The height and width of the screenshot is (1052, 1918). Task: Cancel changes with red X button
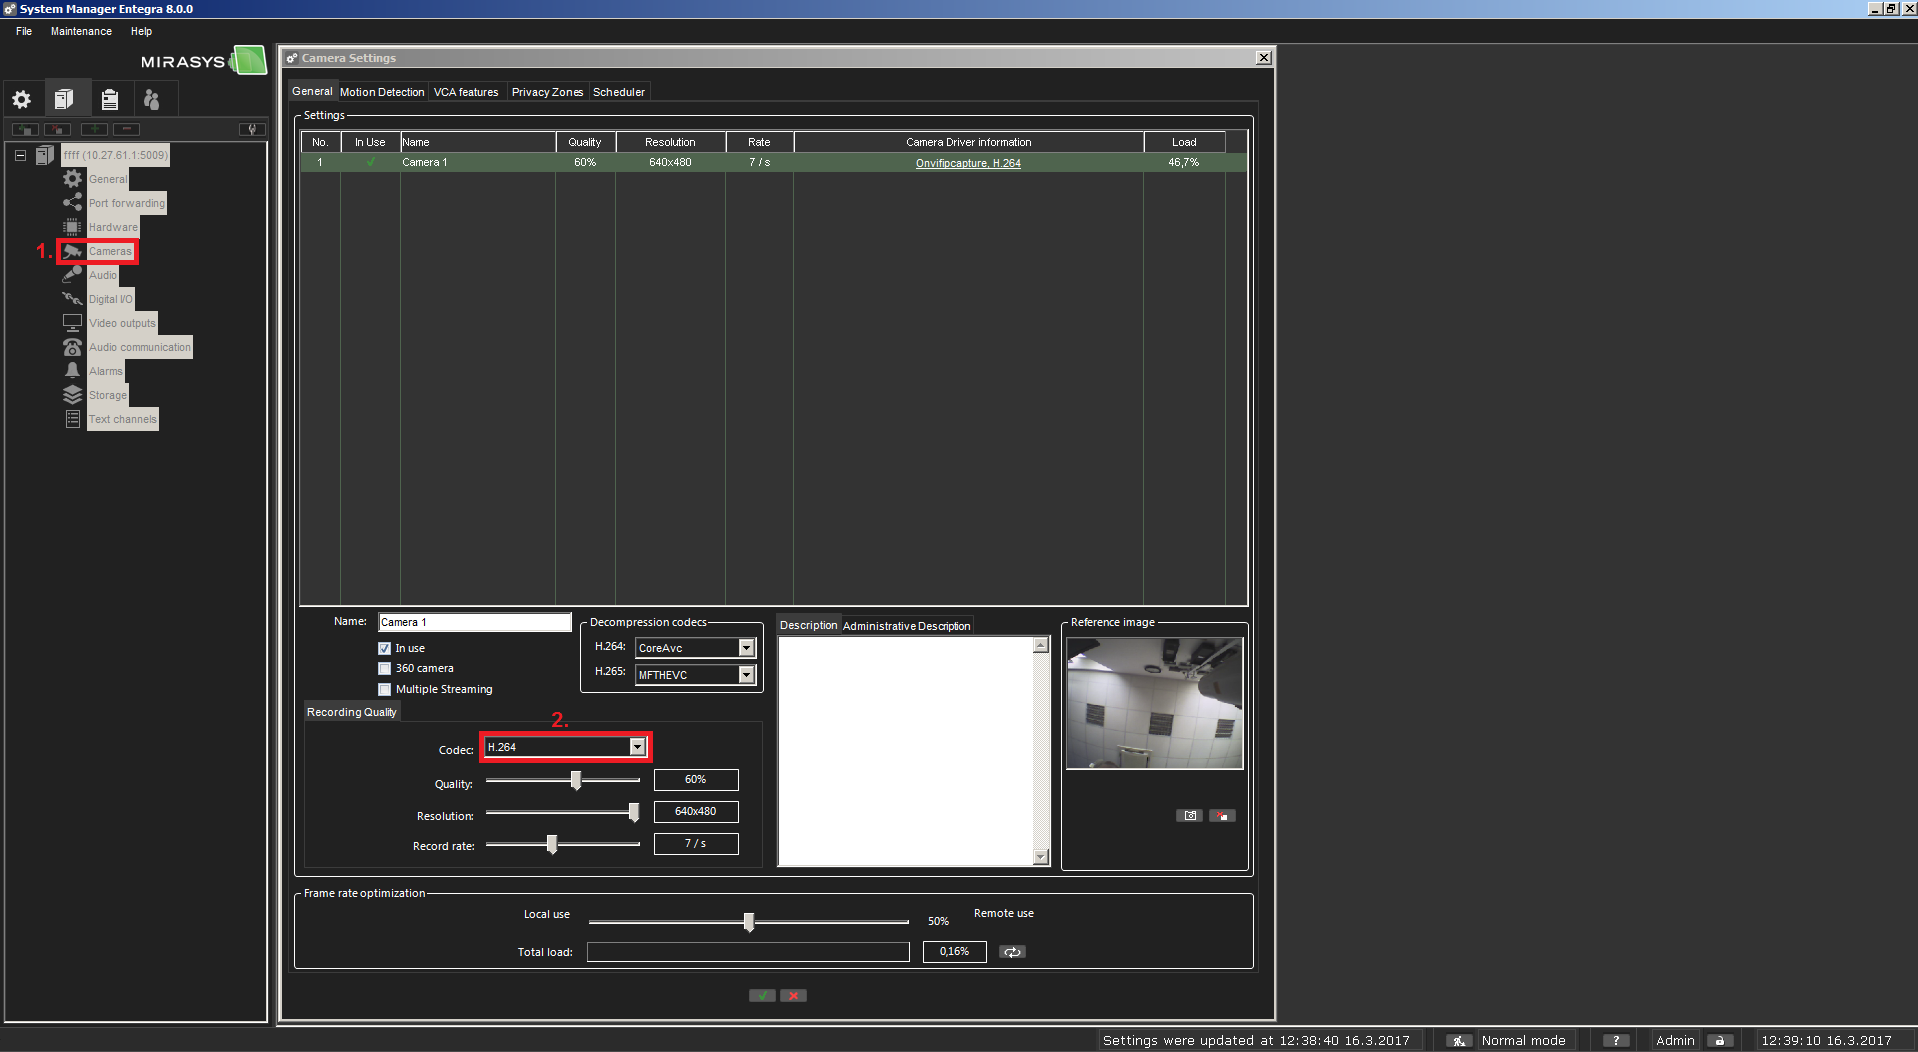tap(793, 996)
